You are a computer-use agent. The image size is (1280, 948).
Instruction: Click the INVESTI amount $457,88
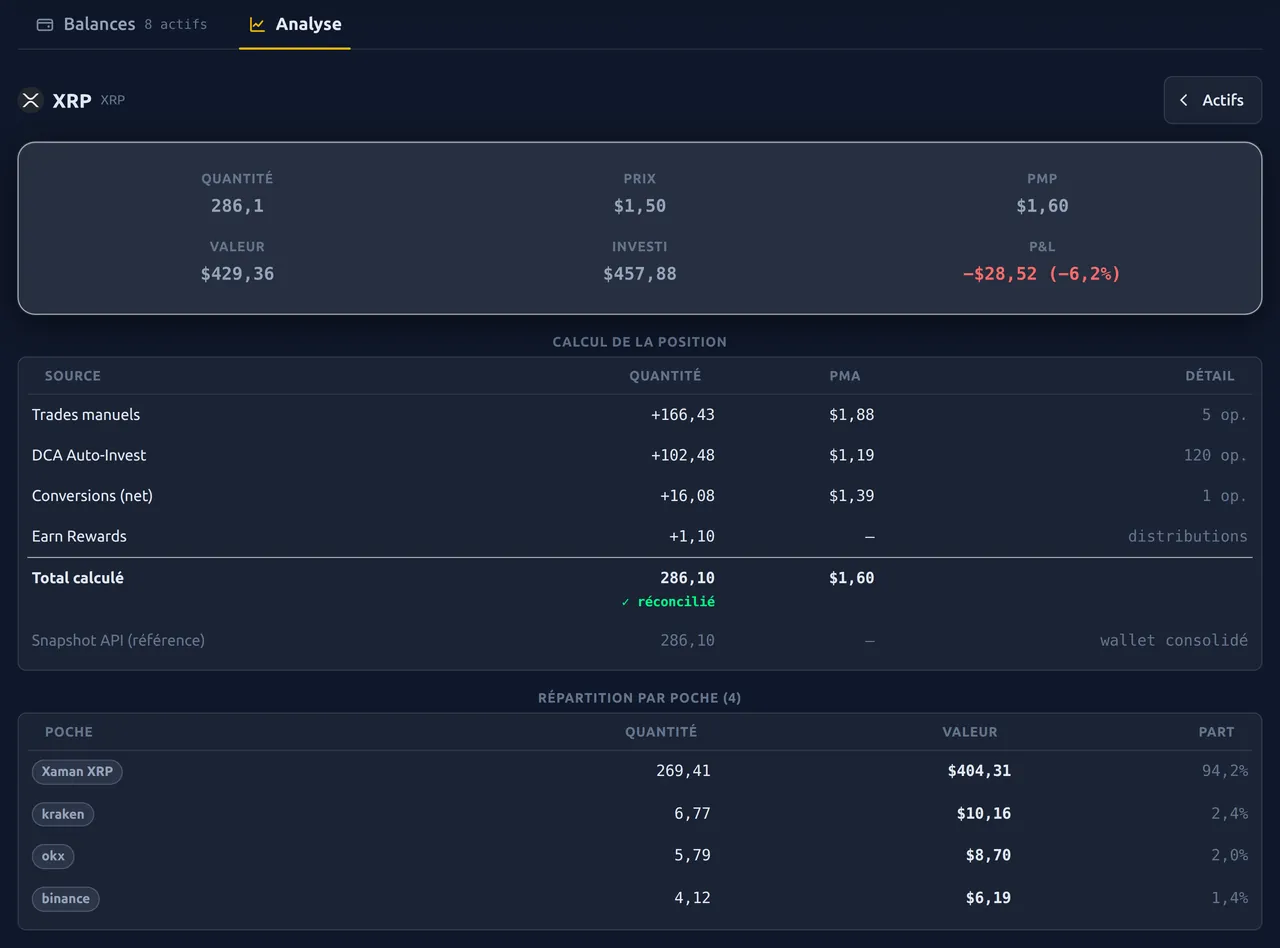(x=640, y=274)
